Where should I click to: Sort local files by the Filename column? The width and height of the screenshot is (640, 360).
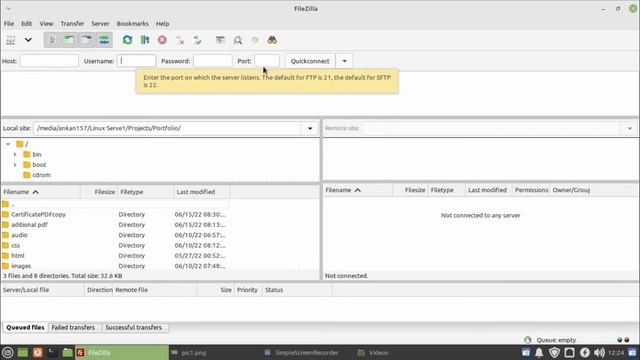(41, 192)
